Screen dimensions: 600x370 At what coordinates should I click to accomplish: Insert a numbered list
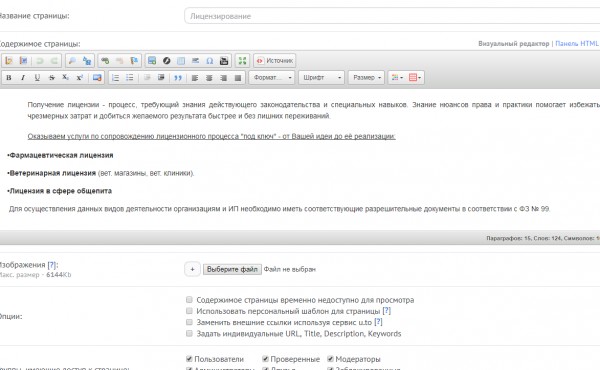click(115, 78)
